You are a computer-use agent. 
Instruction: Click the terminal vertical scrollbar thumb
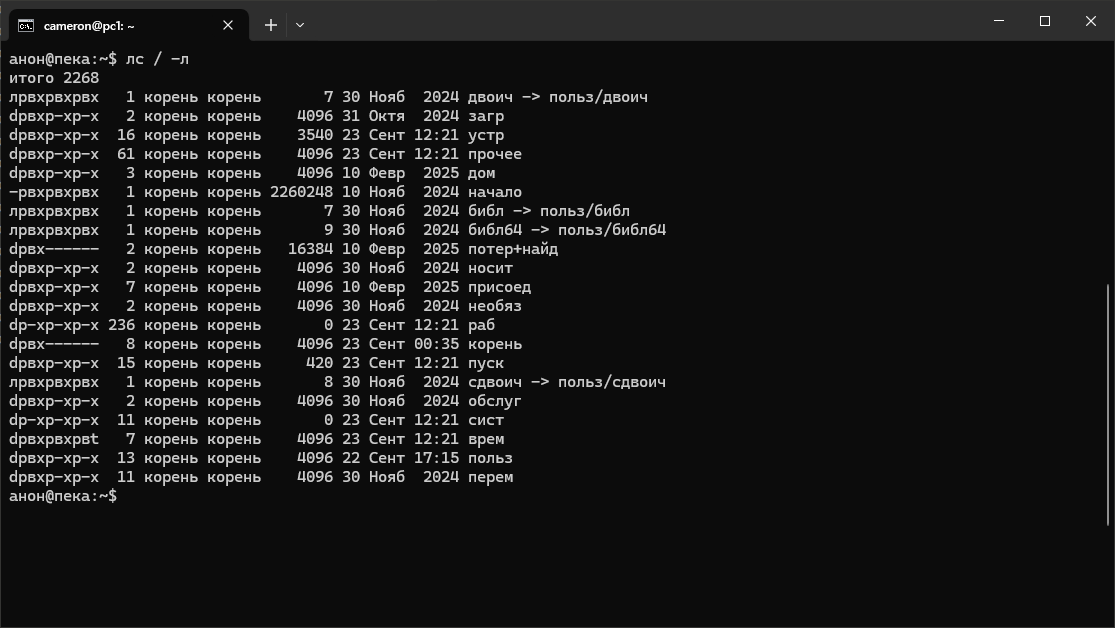point(1108,405)
